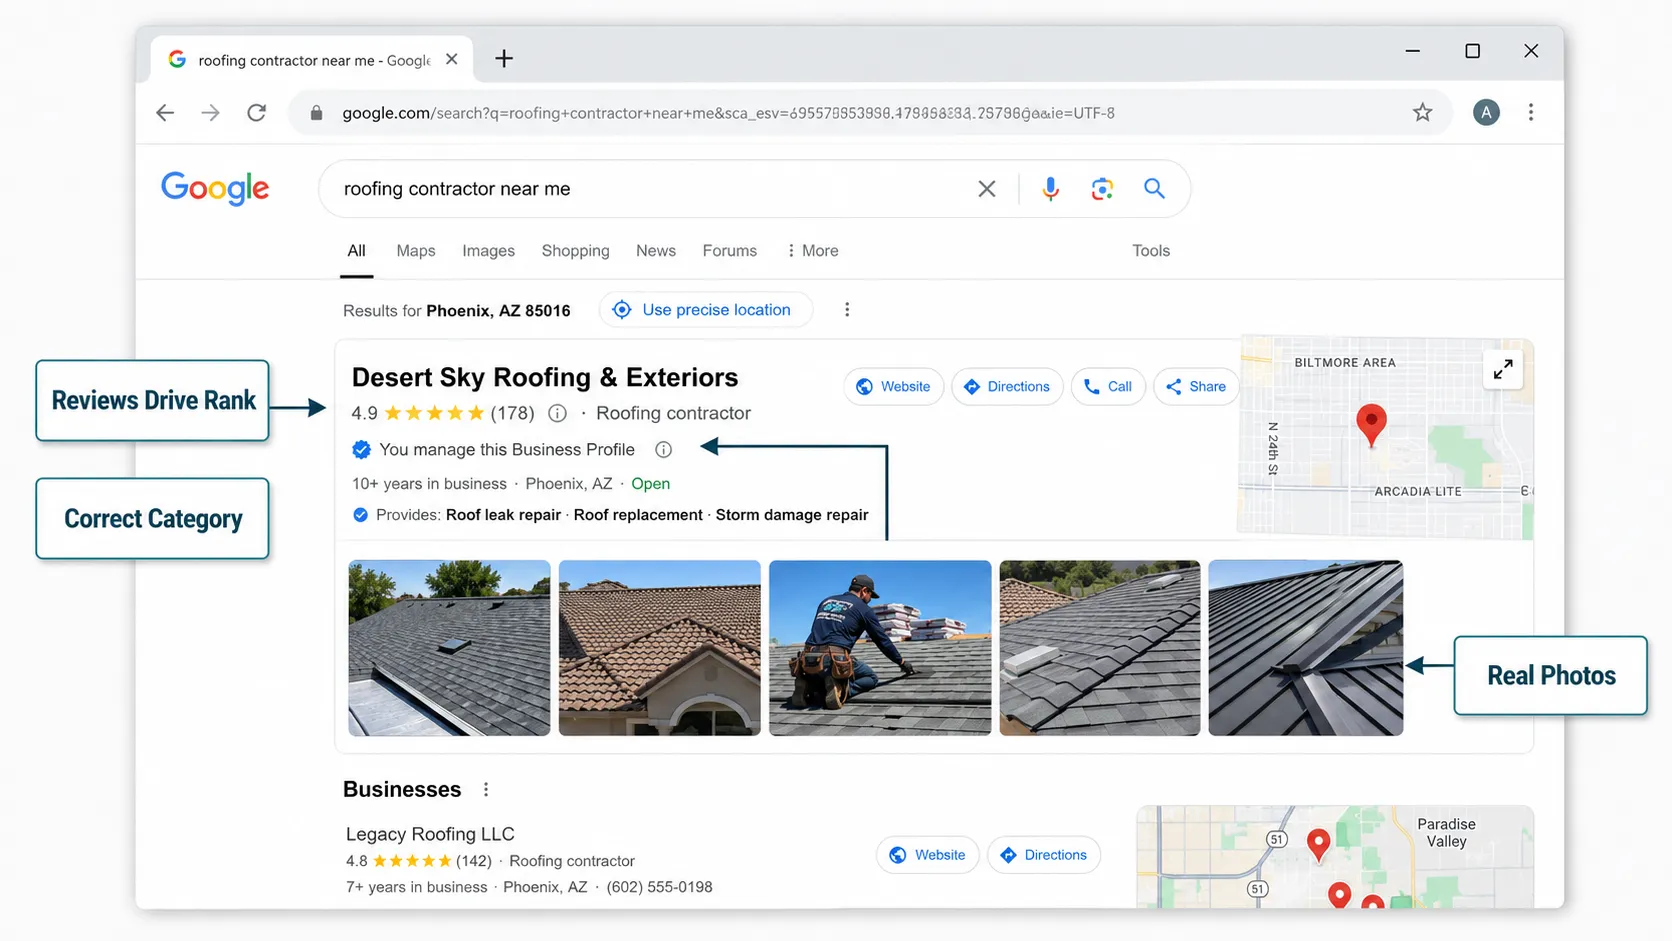The height and width of the screenshot is (941, 1672).
Task: Click info icon beside 'You manage this Business Profile'
Action: click(663, 450)
